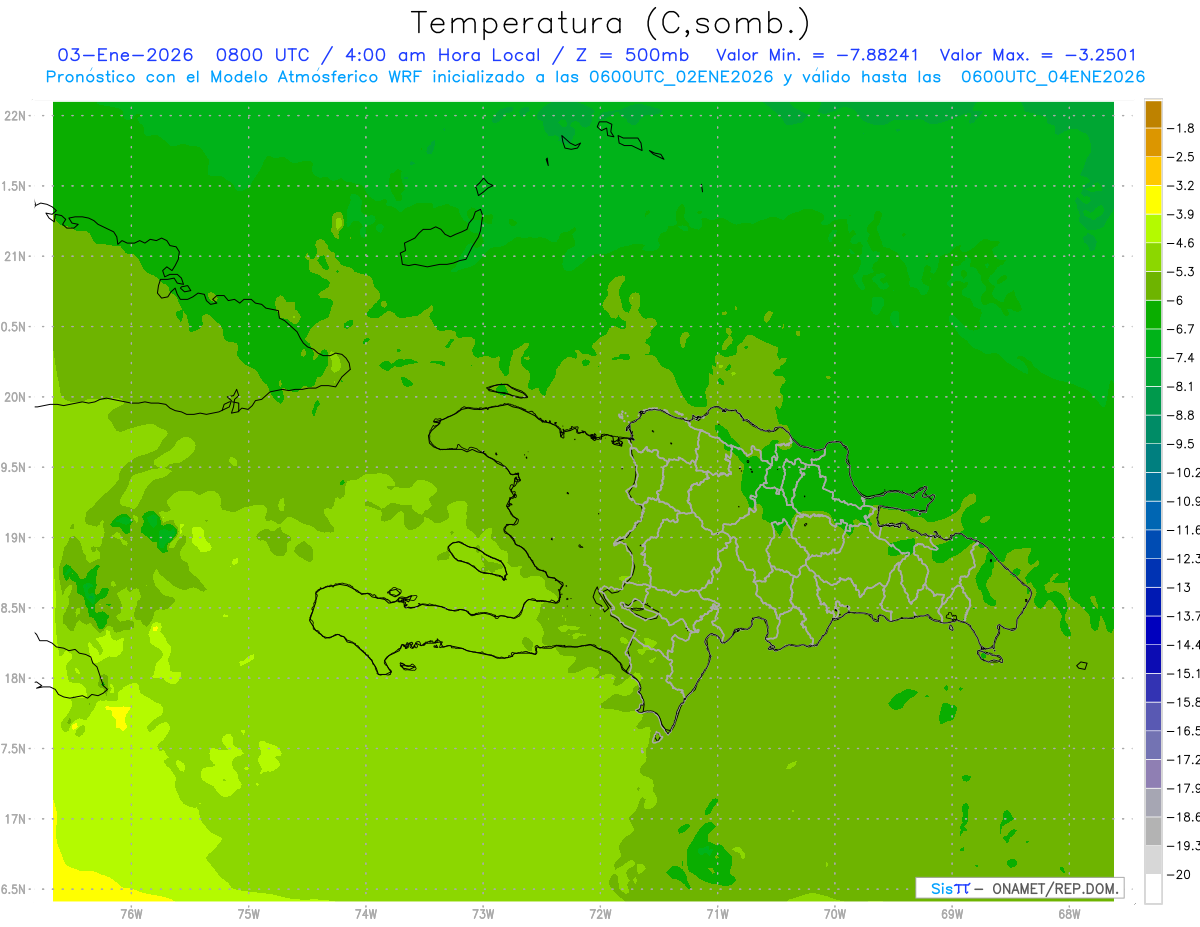Click the "-7.4" colorbar value

point(1181,358)
